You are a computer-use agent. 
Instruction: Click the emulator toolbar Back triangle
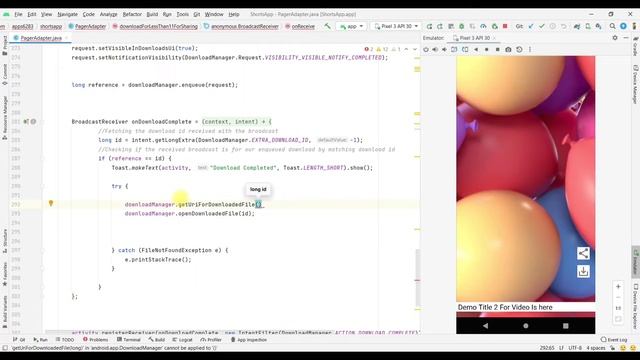click(476, 49)
